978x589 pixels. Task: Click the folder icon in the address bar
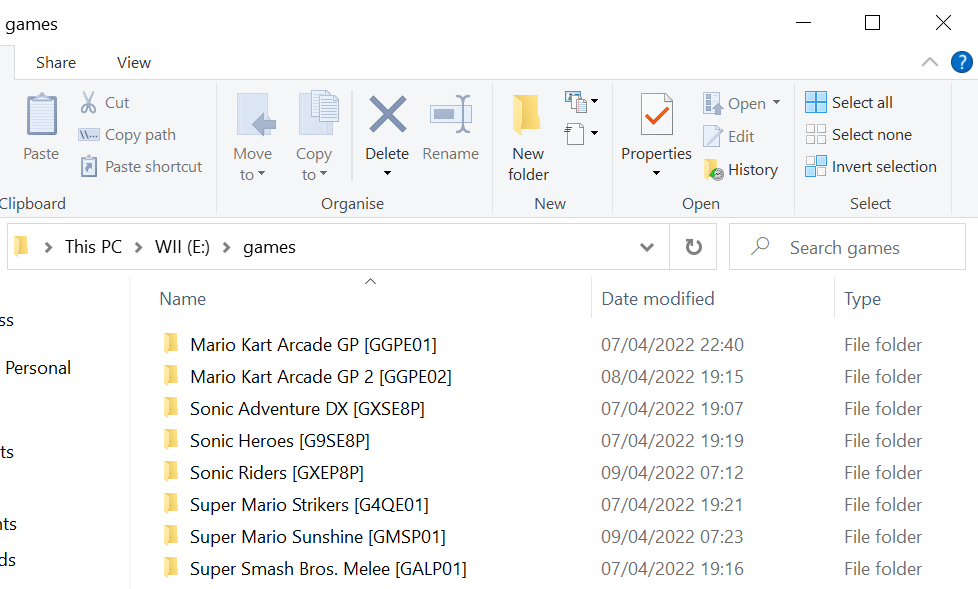pos(21,246)
